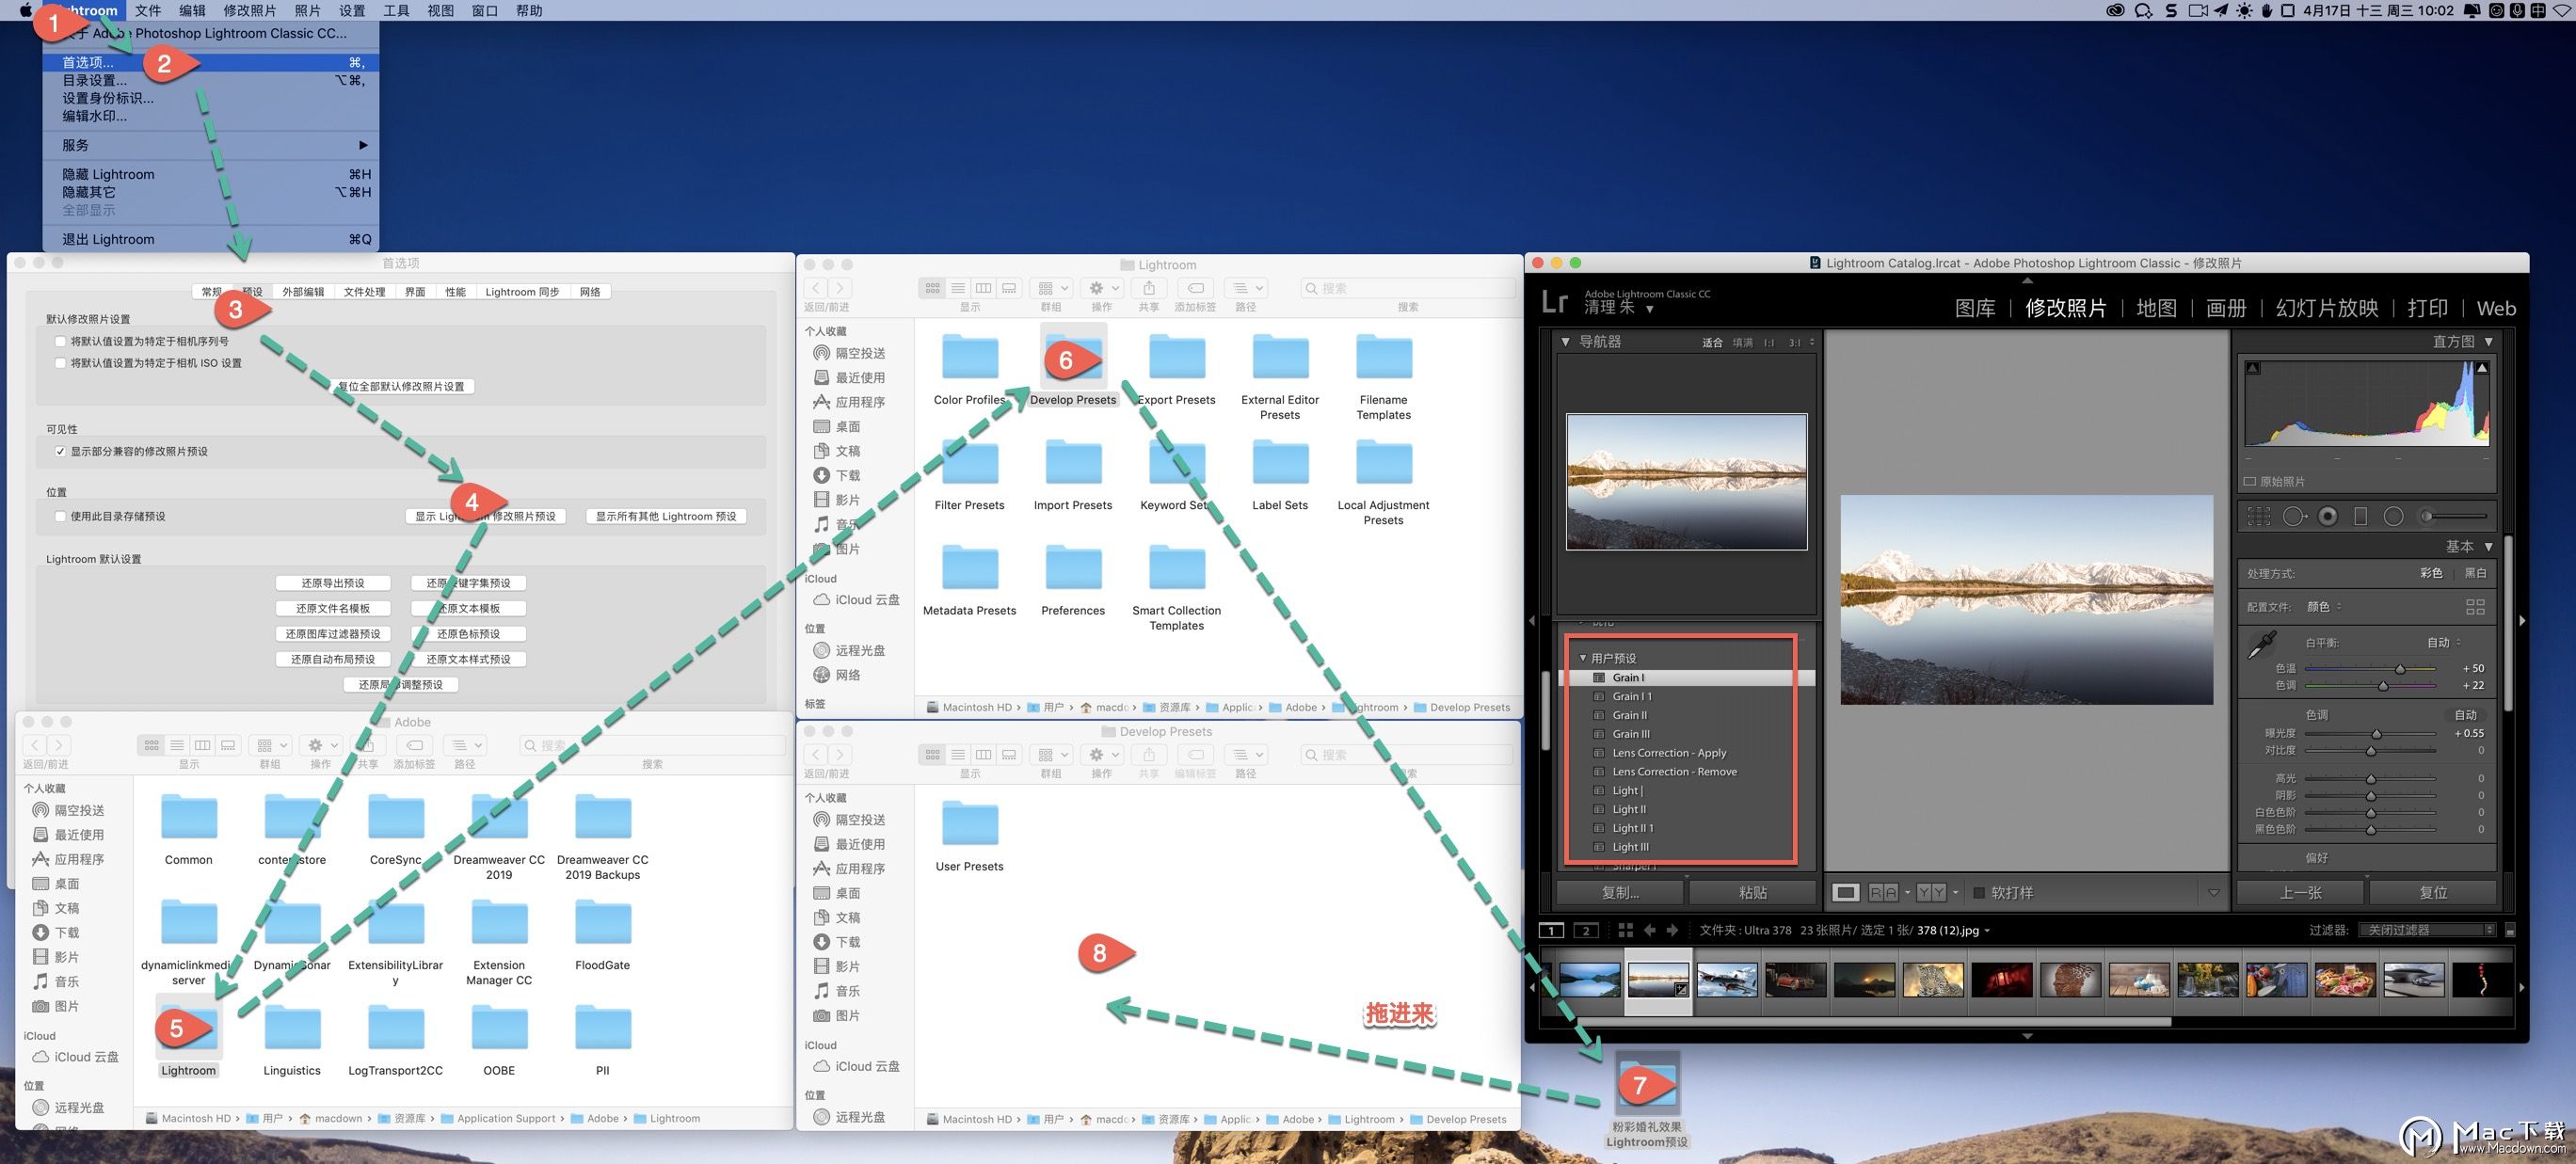Open the 帮助 menu in menu bar
Viewport: 2576px width, 1164px height.
click(x=528, y=11)
